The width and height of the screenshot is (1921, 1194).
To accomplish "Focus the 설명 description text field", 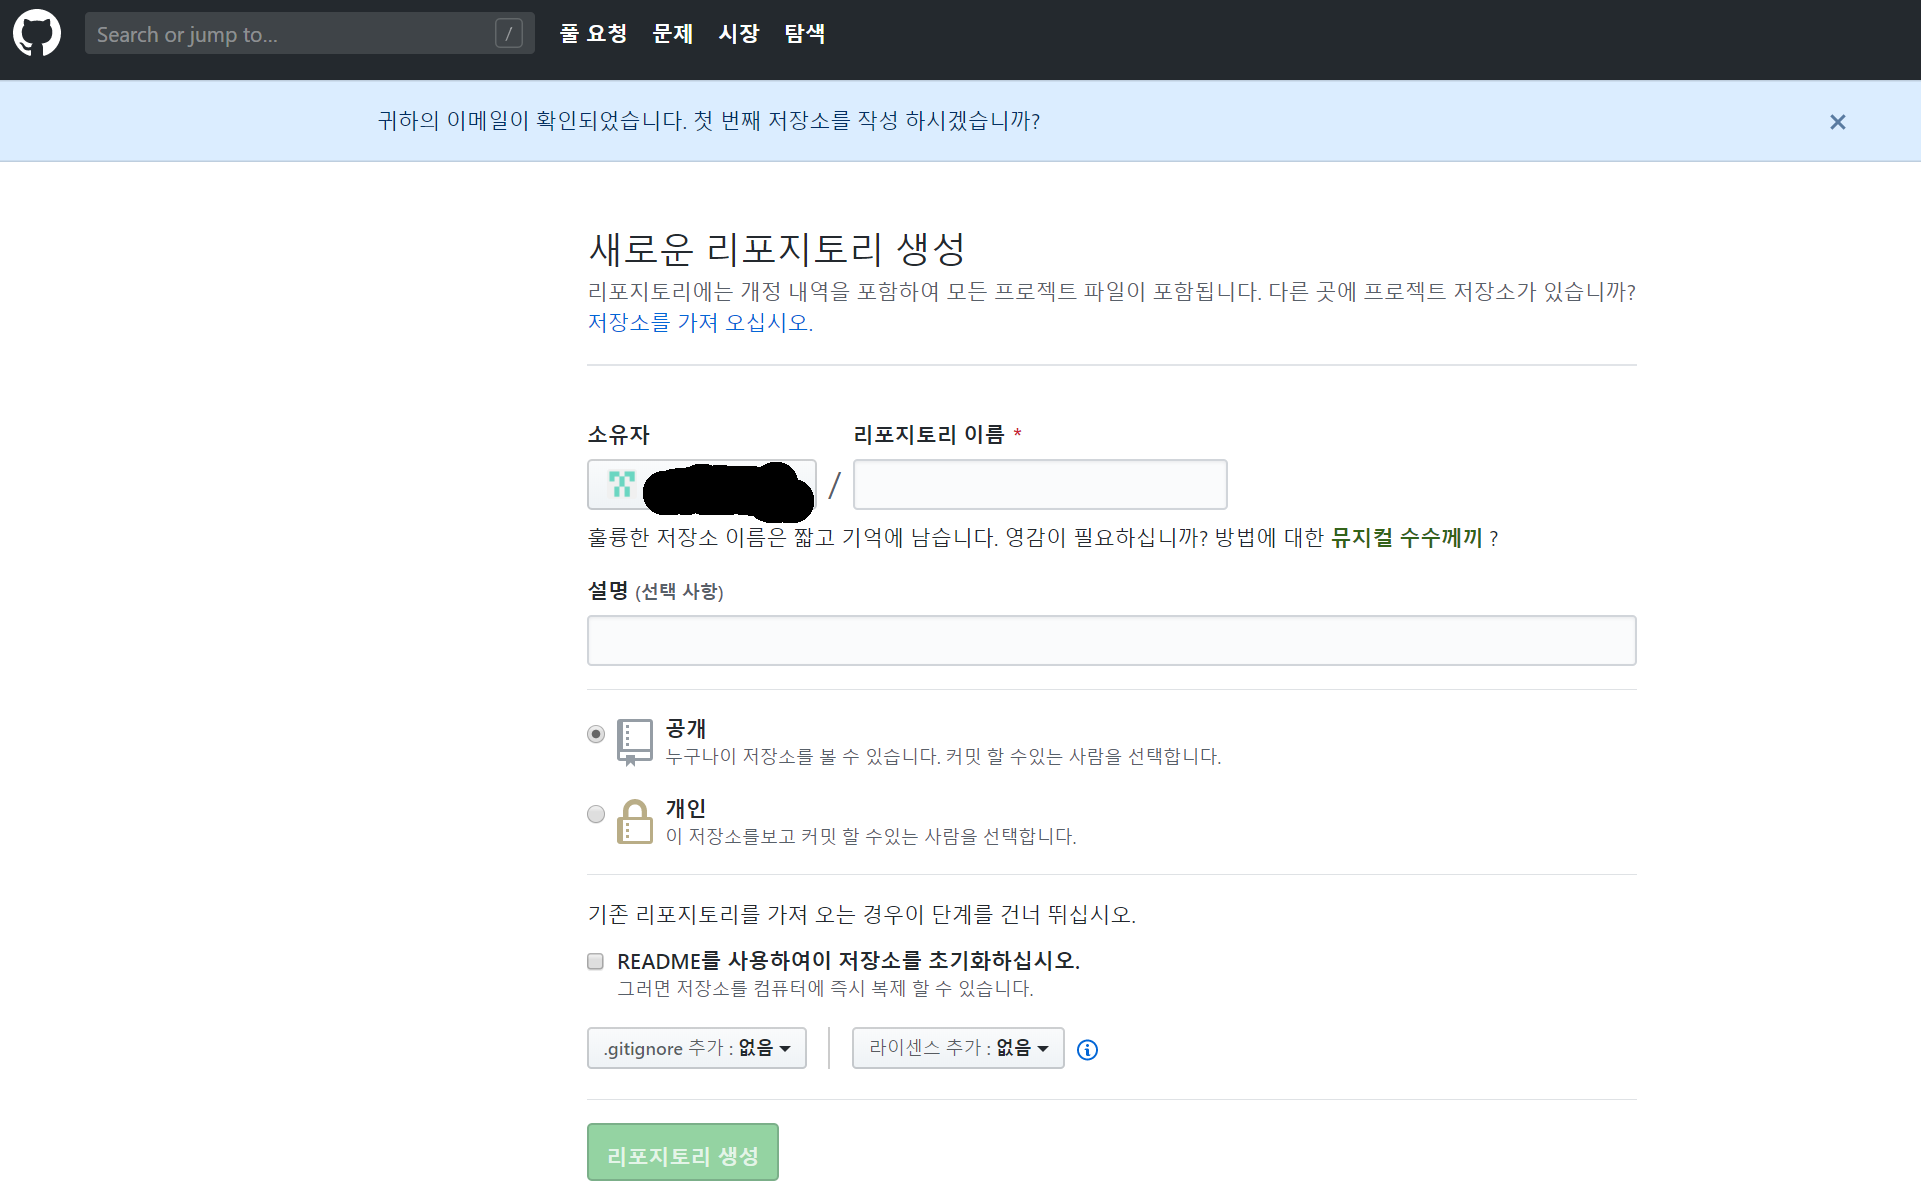I will point(1110,641).
